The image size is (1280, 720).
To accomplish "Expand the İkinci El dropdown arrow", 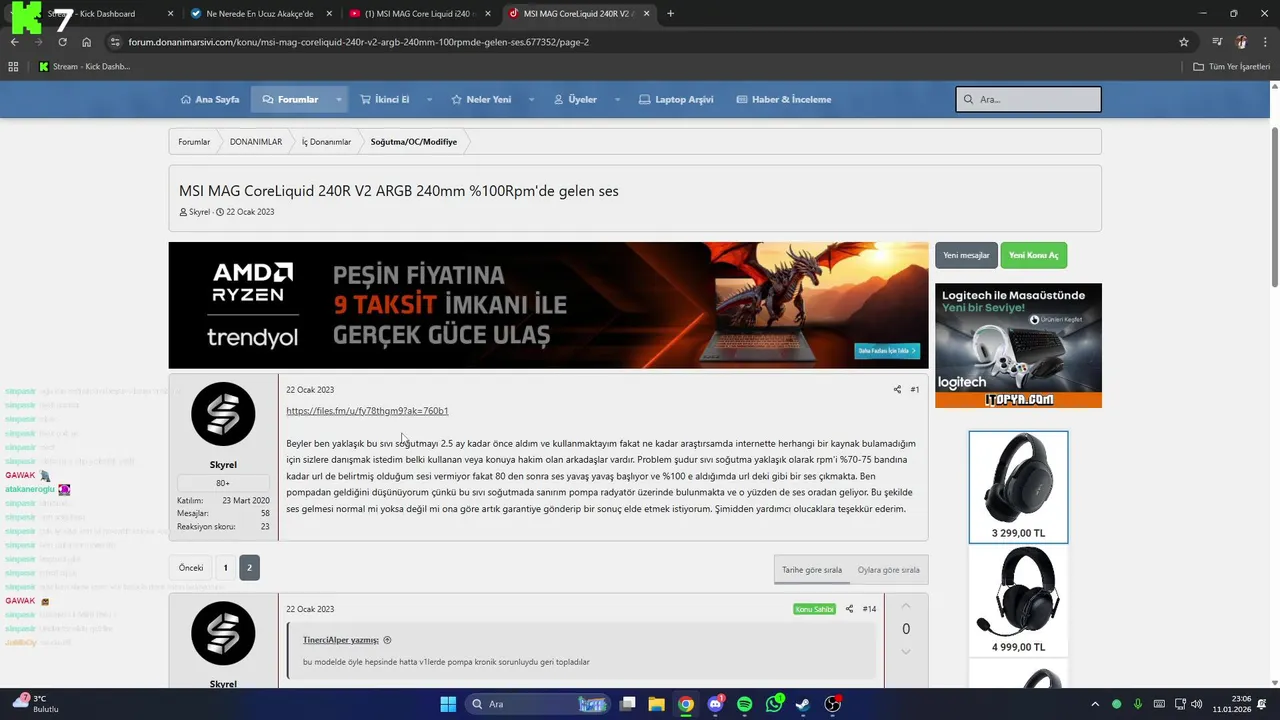I will coord(429,100).
